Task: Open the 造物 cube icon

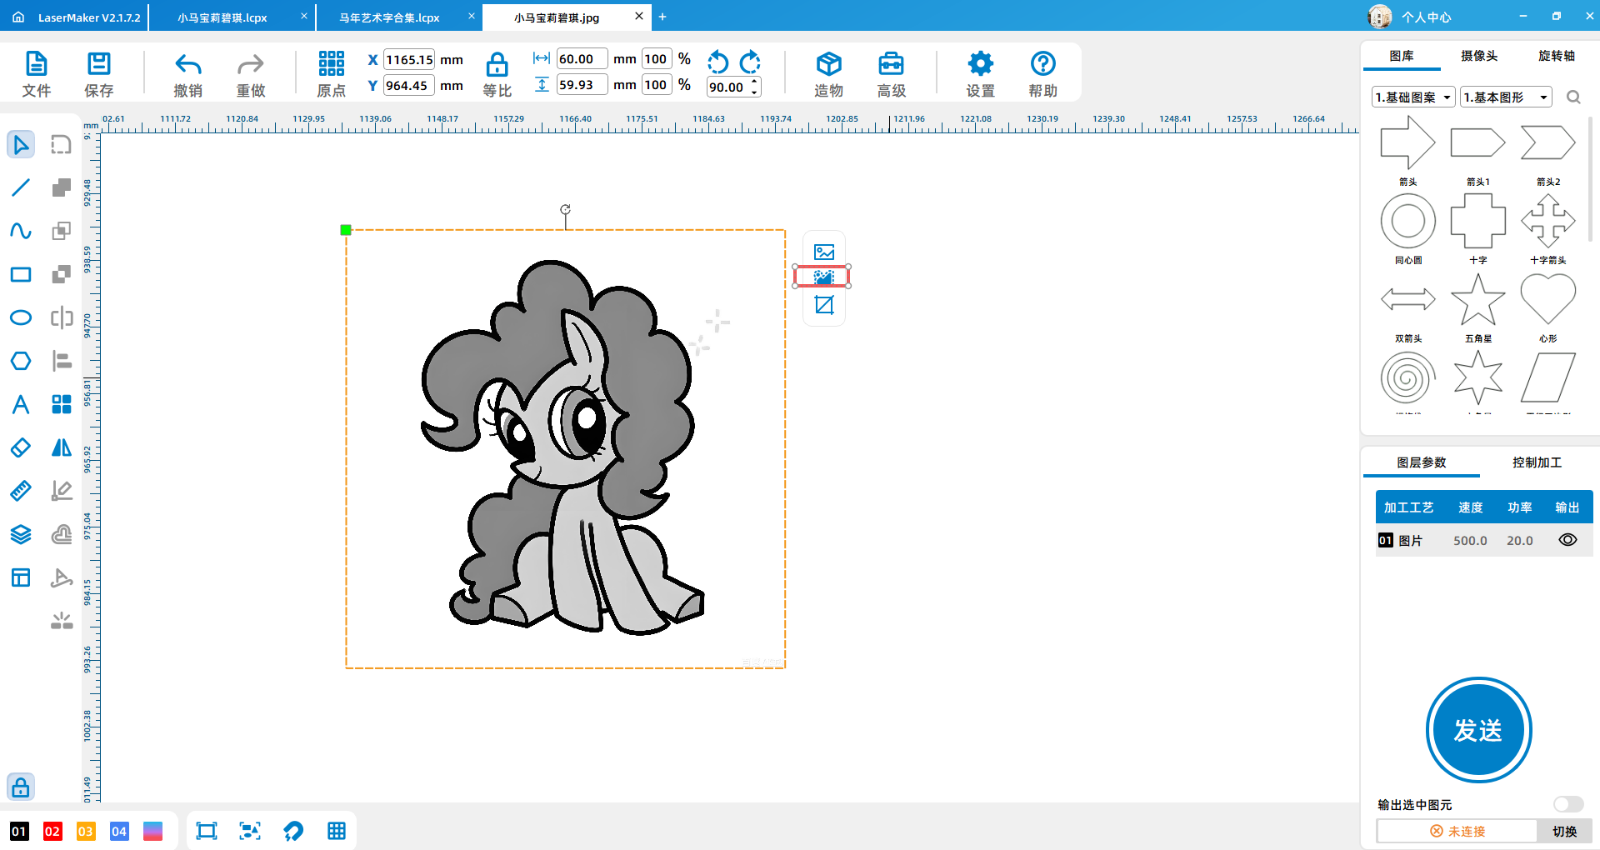Action: pyautogui.click(x=828, y=65)
